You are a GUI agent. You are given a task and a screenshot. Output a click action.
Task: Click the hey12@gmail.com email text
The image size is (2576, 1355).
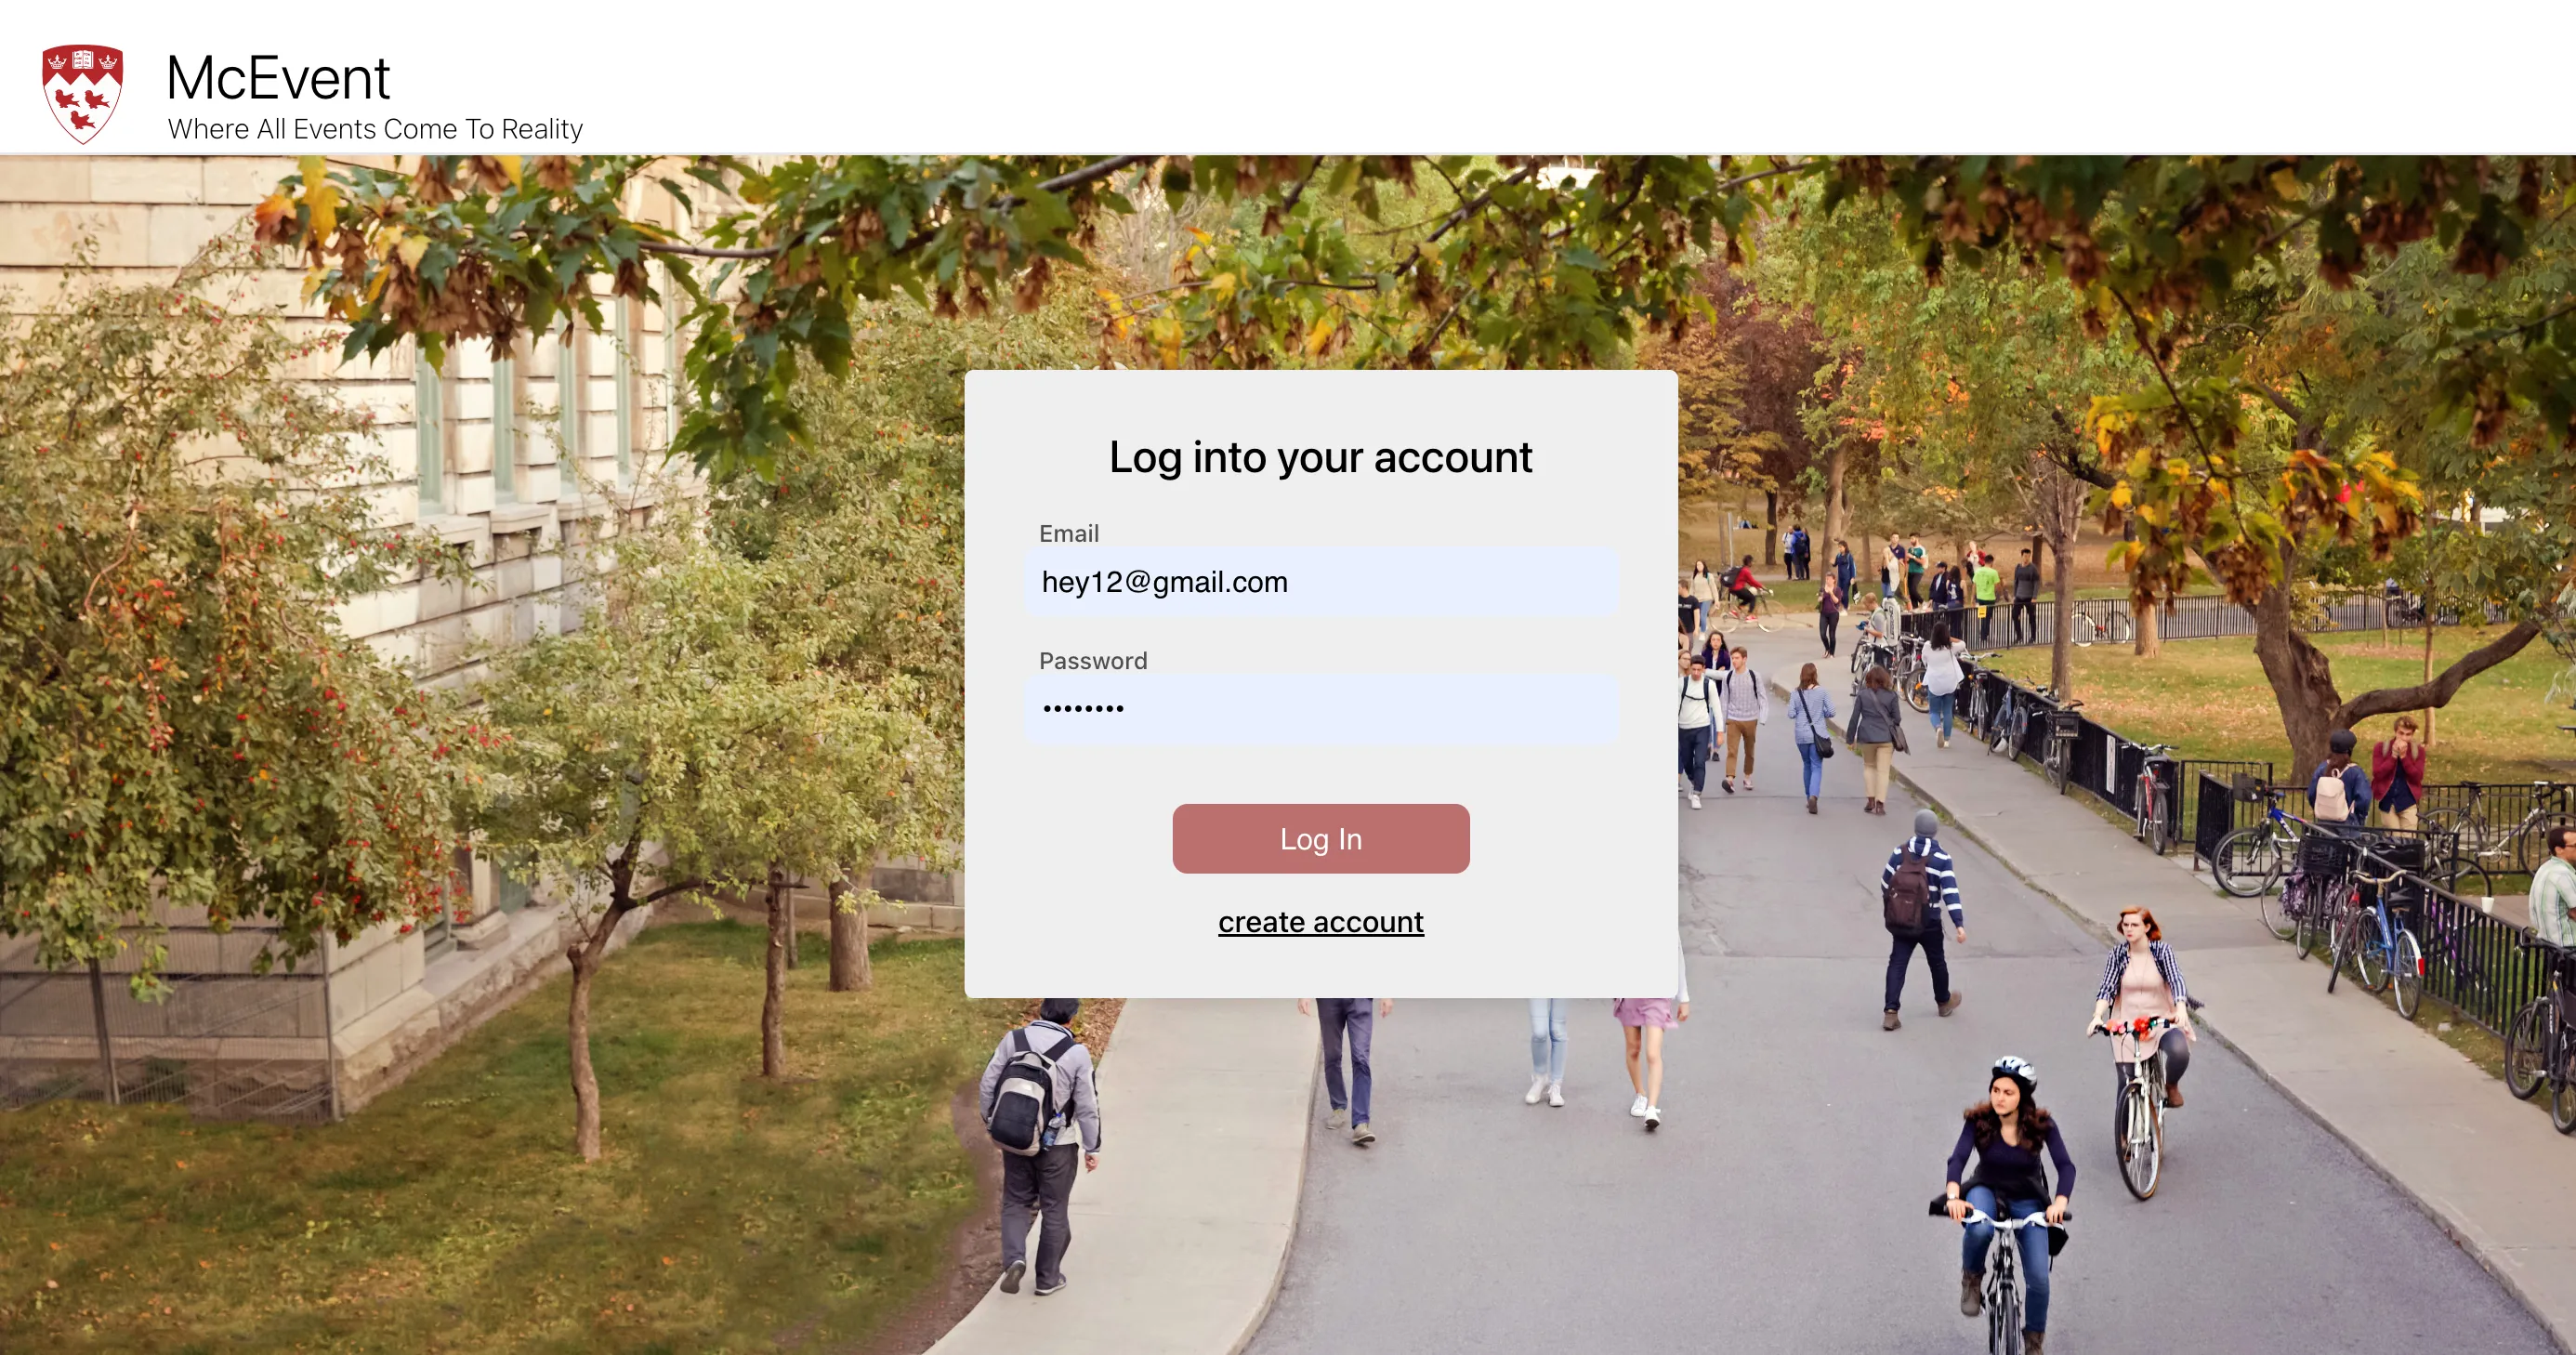tap(1164, 582)
